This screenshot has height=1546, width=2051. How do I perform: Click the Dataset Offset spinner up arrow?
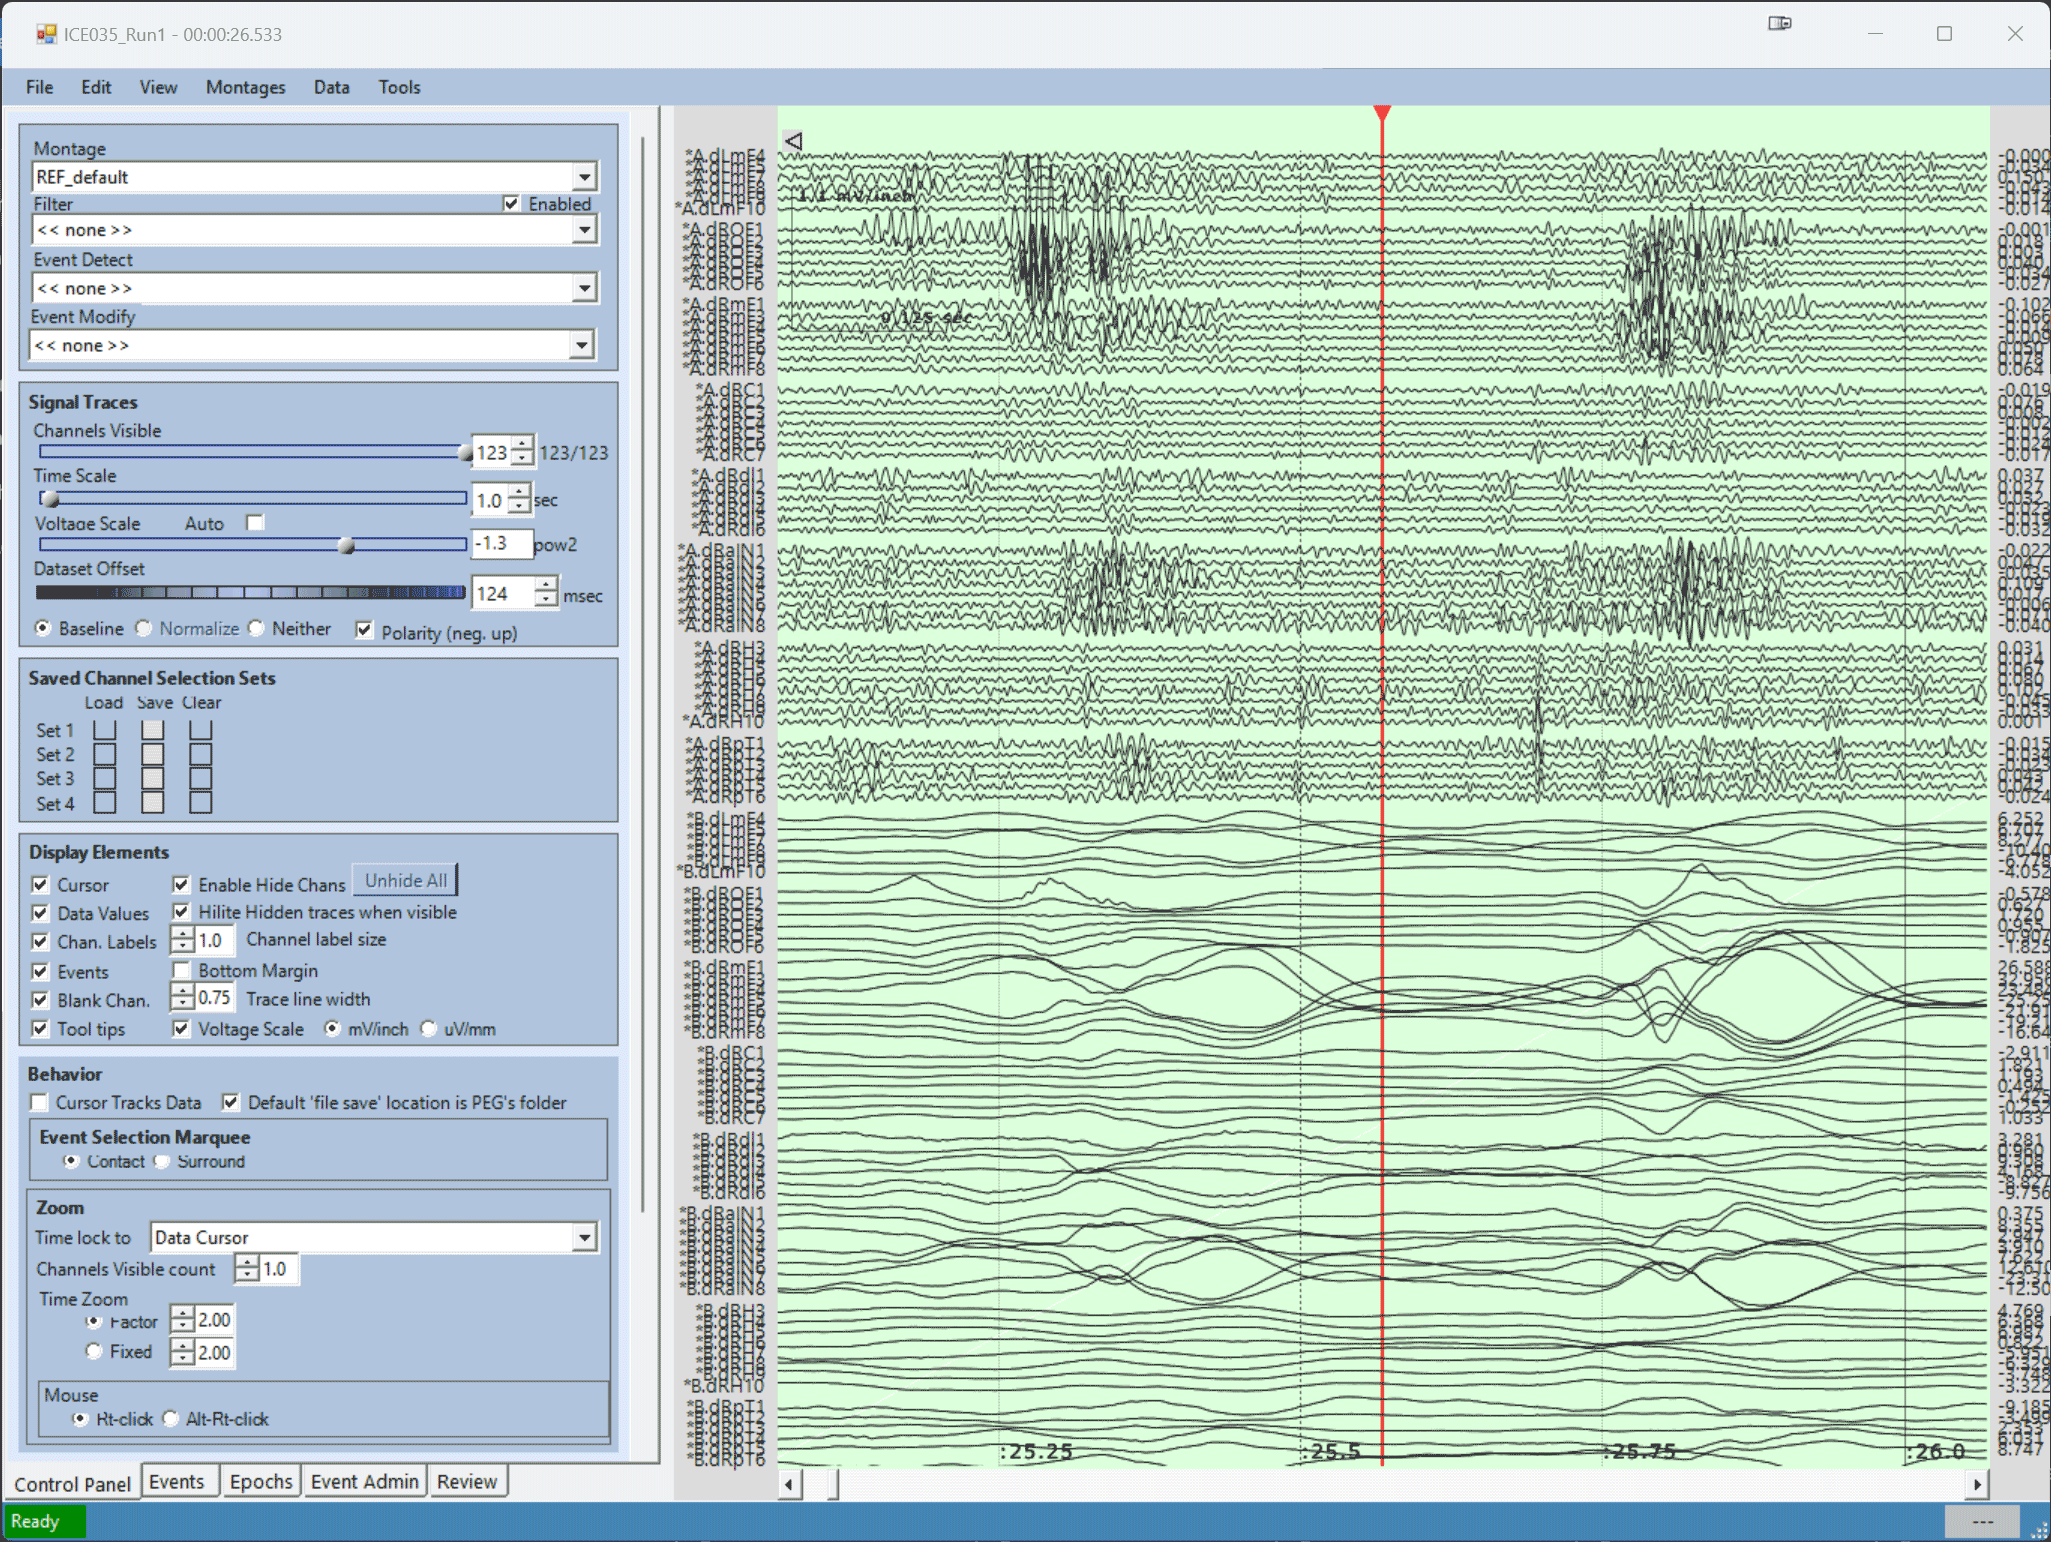[546, 586]
